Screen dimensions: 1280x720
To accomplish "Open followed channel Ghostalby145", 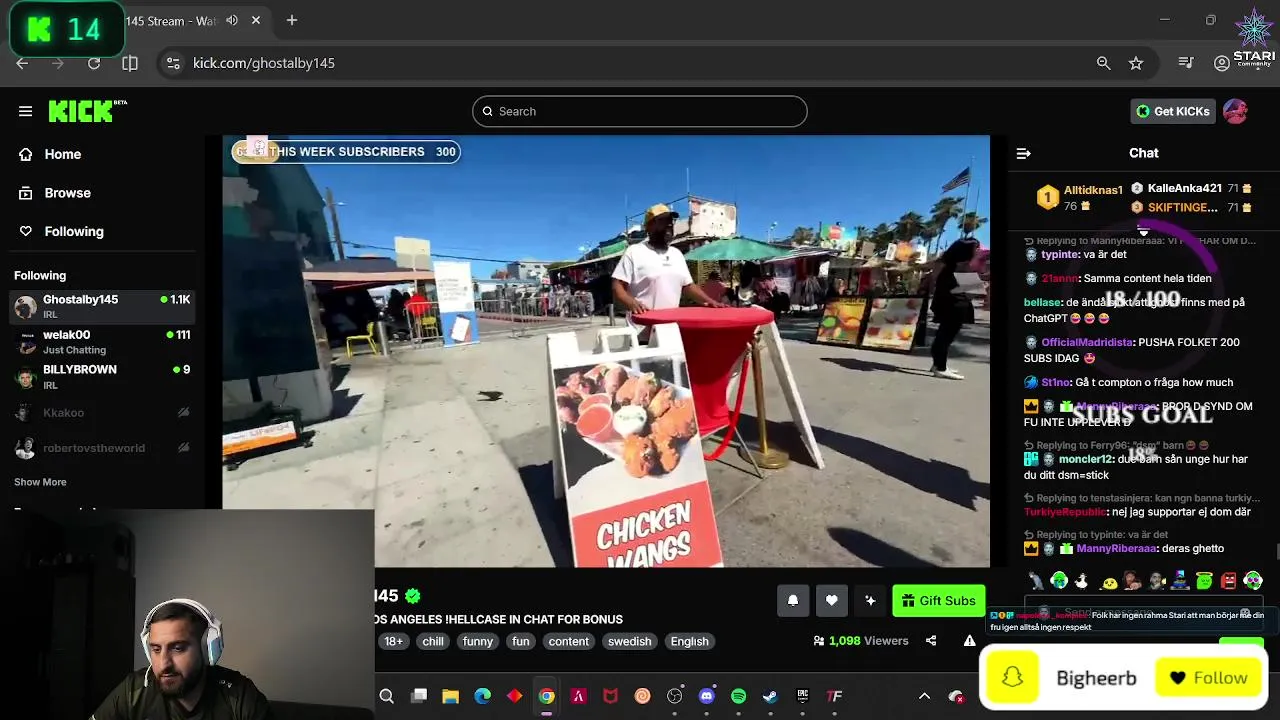I will click(x=102, y=306).
